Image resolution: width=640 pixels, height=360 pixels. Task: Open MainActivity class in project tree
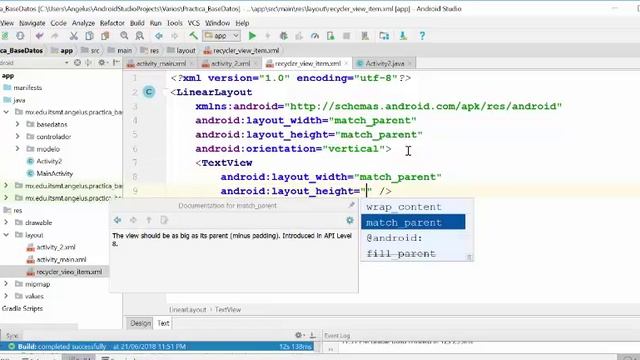pyautogui.click(x=55, y=173)
